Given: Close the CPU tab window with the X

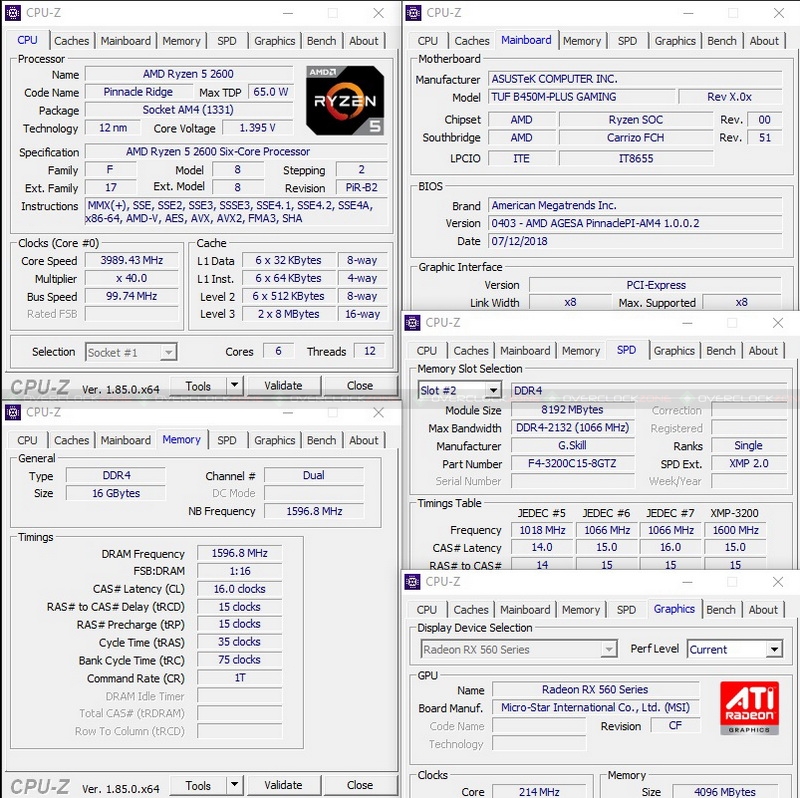Looking at the screenshot, I should tap(378, 13).
